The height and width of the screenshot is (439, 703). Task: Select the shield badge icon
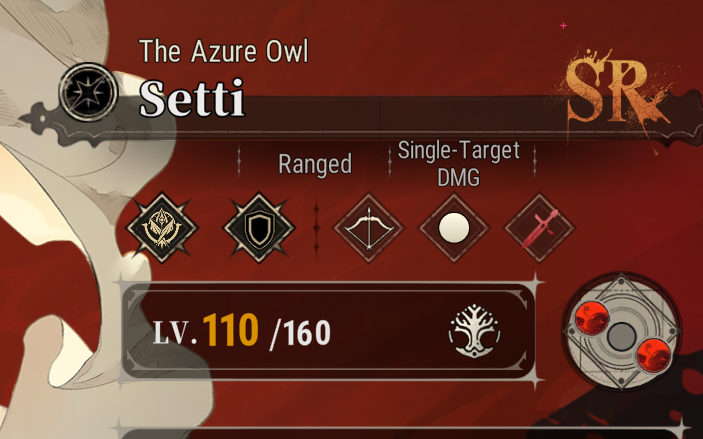[x=259, y=227]
